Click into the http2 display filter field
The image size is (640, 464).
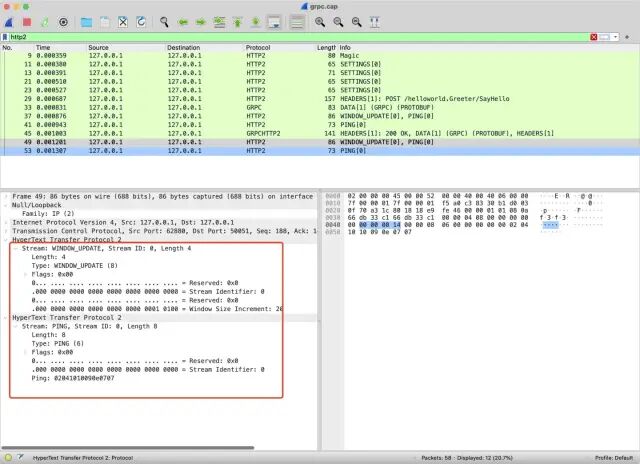click(299, 37)
